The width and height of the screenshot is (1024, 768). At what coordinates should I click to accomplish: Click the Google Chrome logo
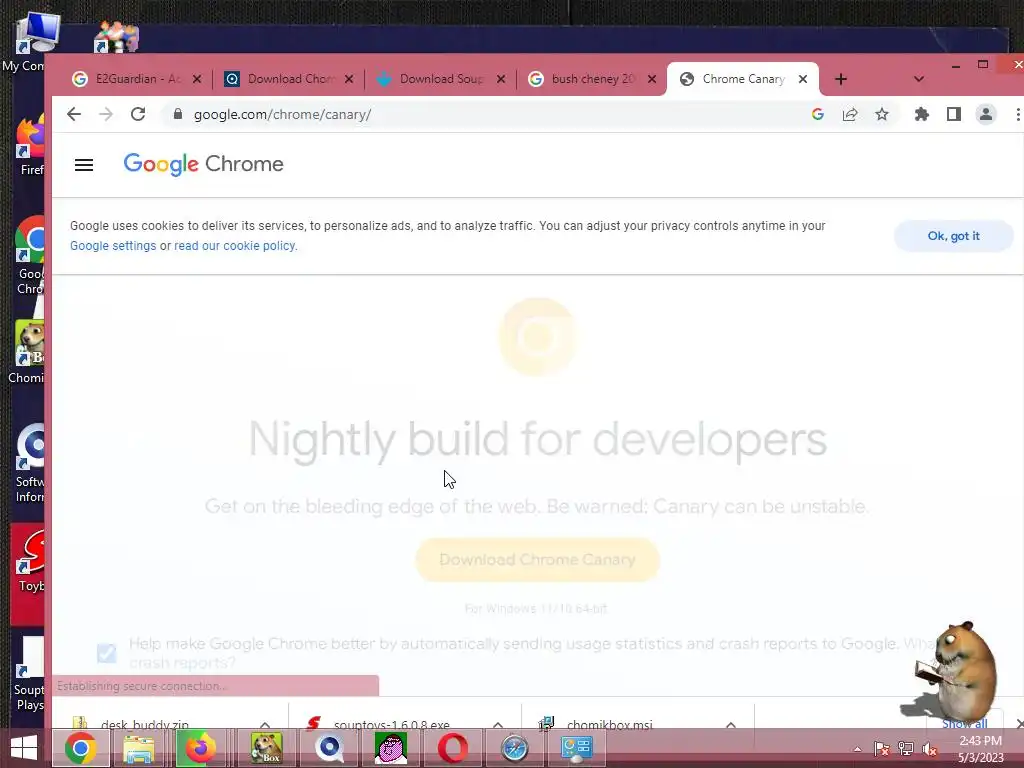pos(203,164)
